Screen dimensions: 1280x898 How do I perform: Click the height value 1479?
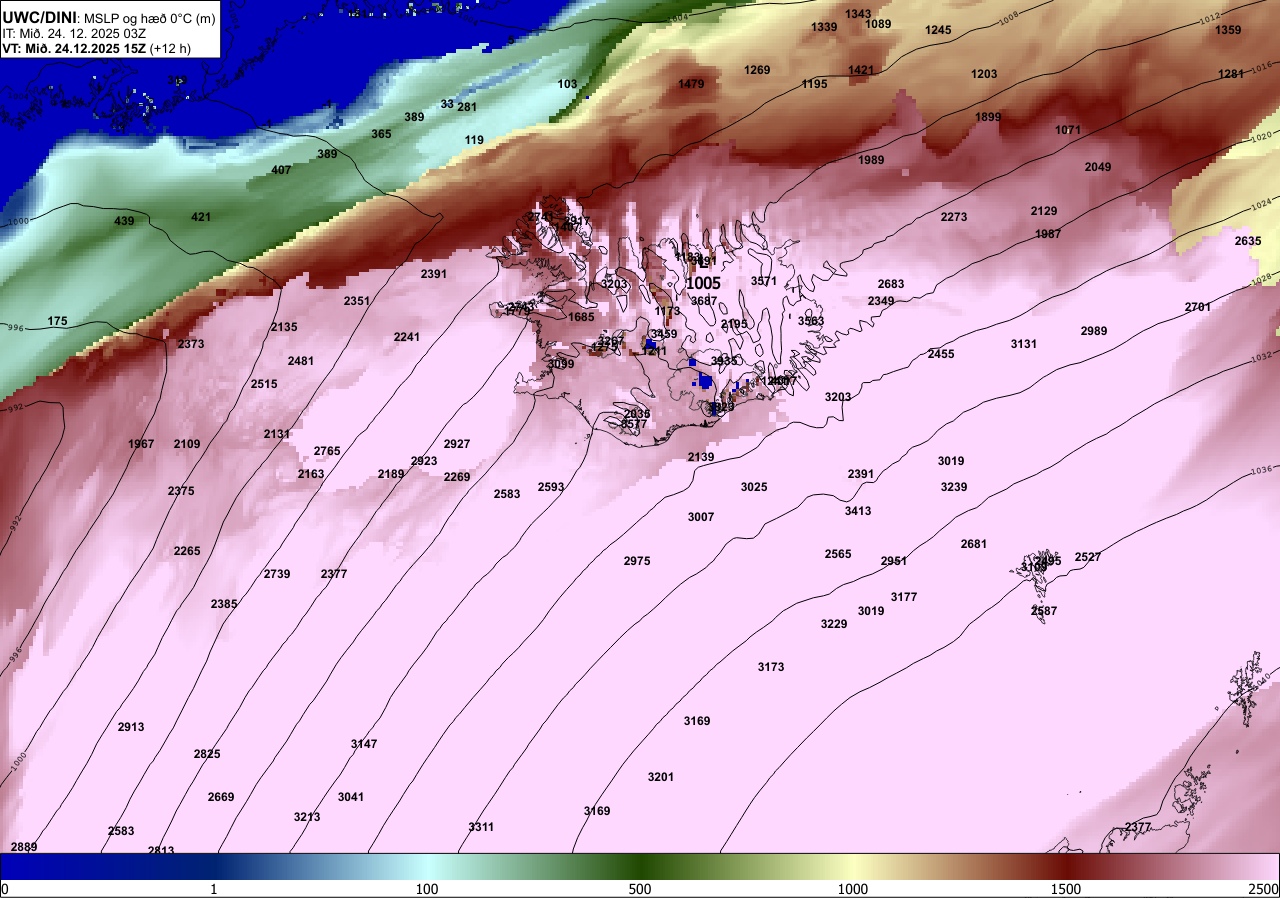(691, 84)
